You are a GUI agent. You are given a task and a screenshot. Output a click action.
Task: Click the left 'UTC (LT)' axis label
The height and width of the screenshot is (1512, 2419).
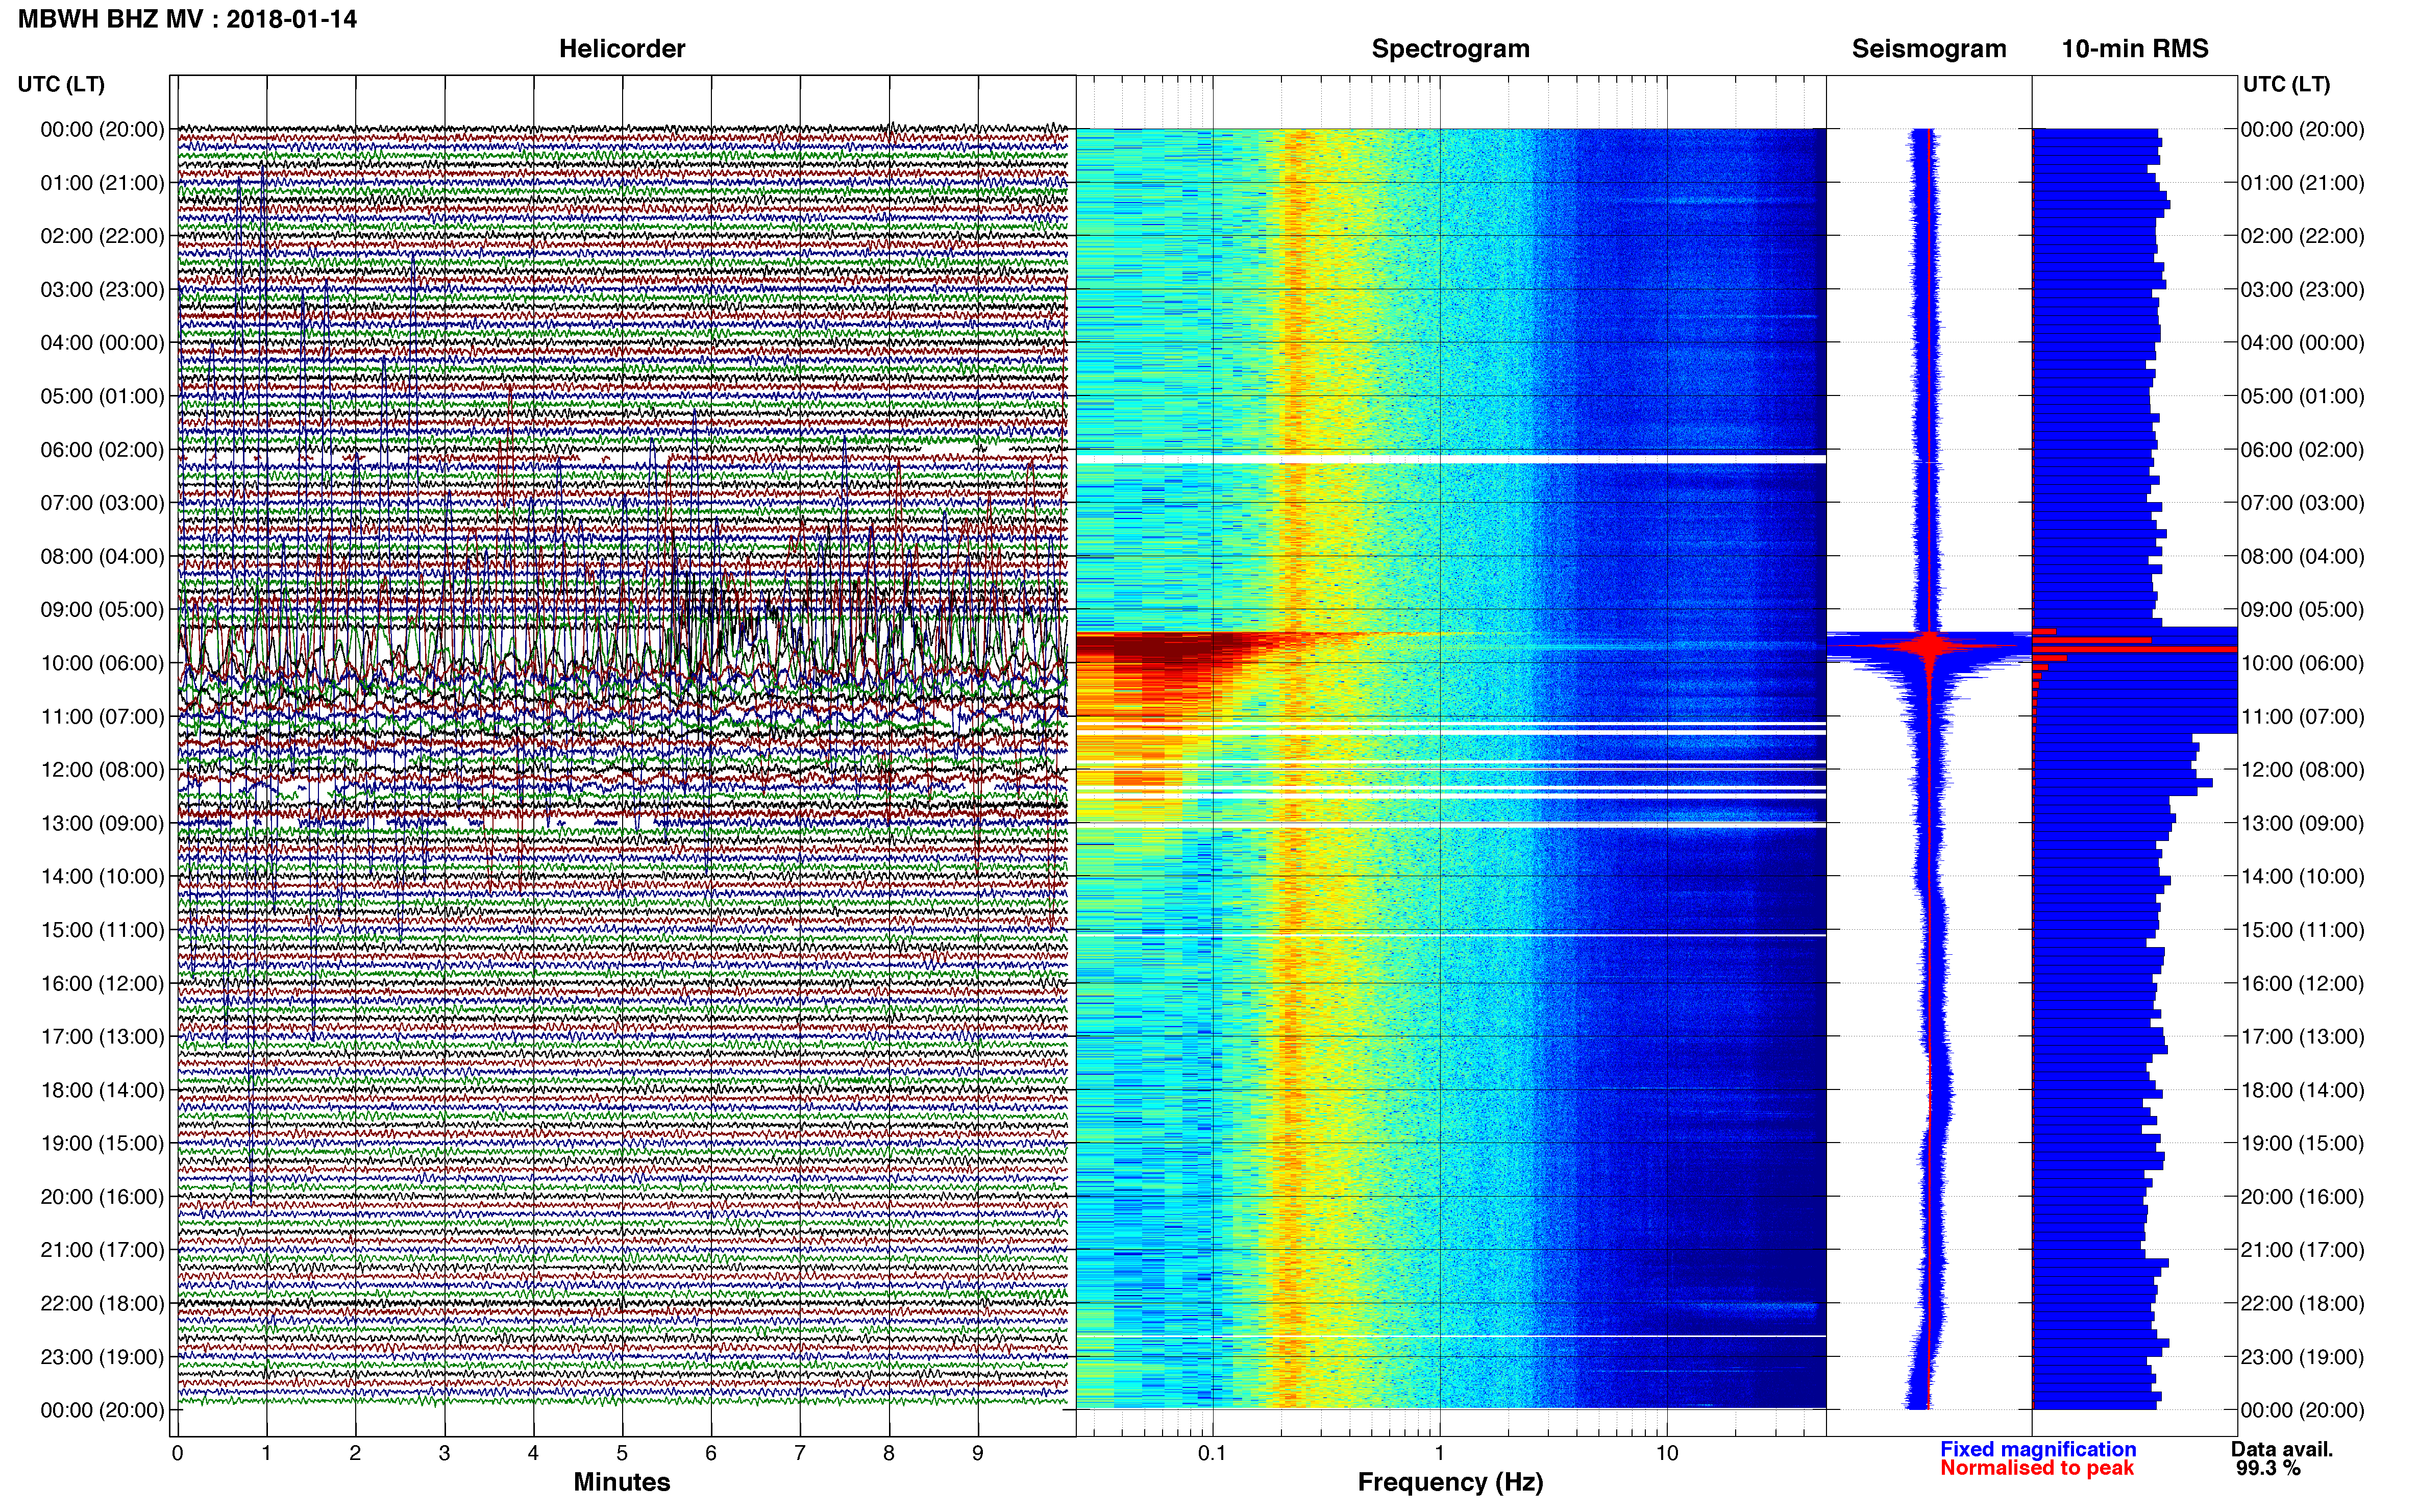61,84
